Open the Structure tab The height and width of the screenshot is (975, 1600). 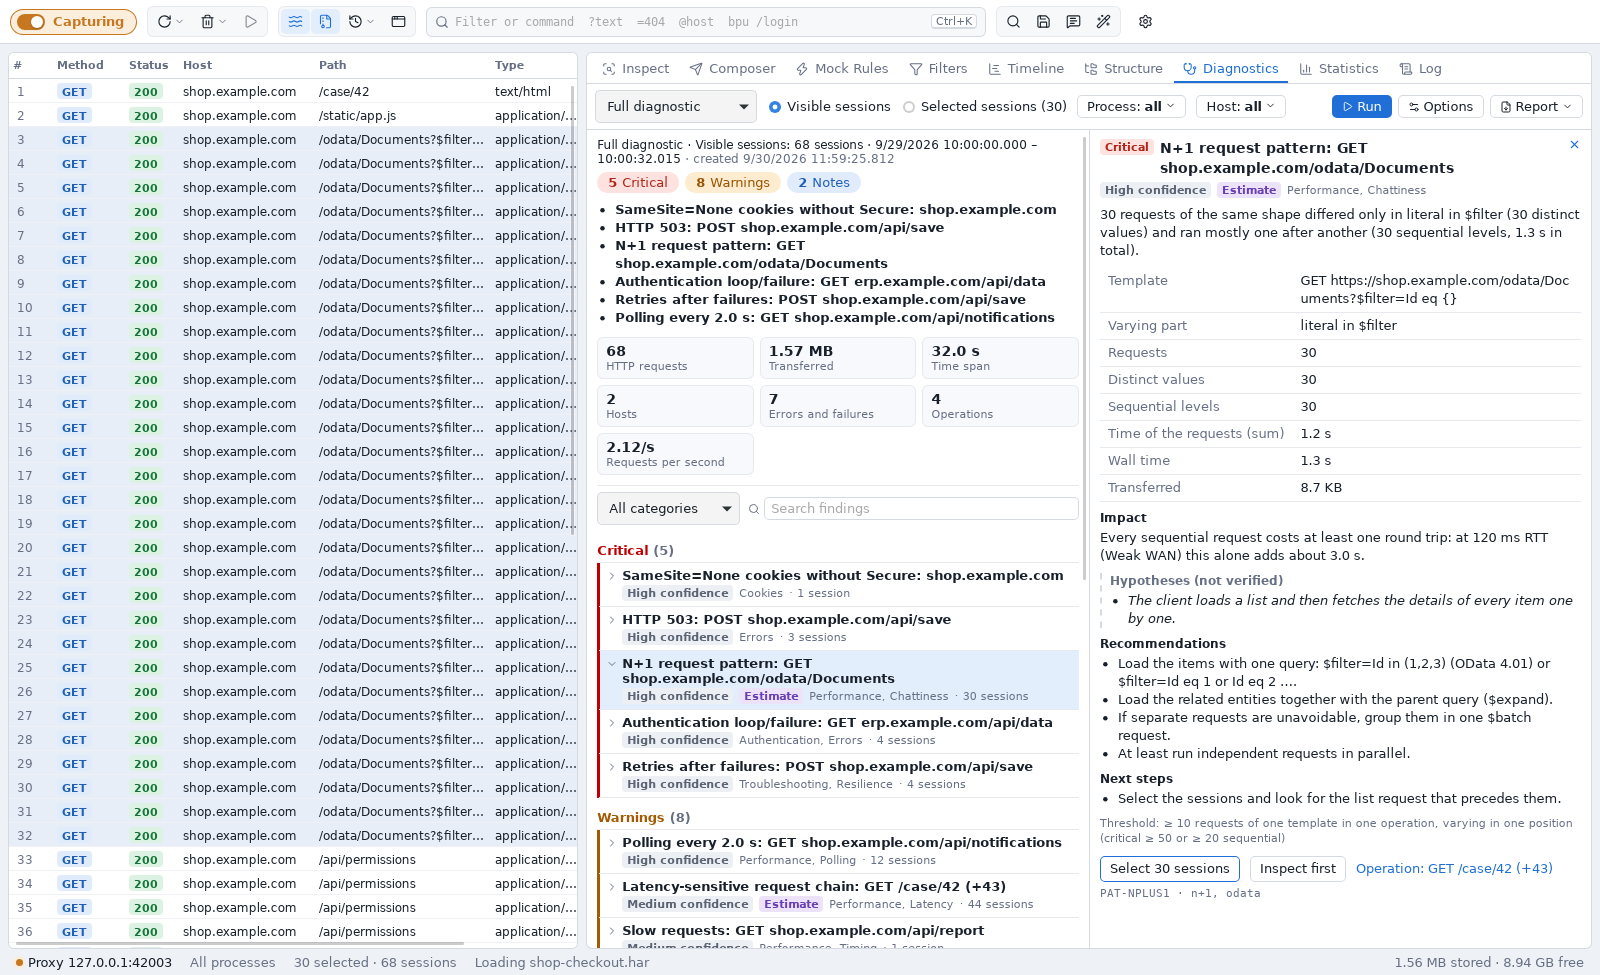click(1124, 68)
